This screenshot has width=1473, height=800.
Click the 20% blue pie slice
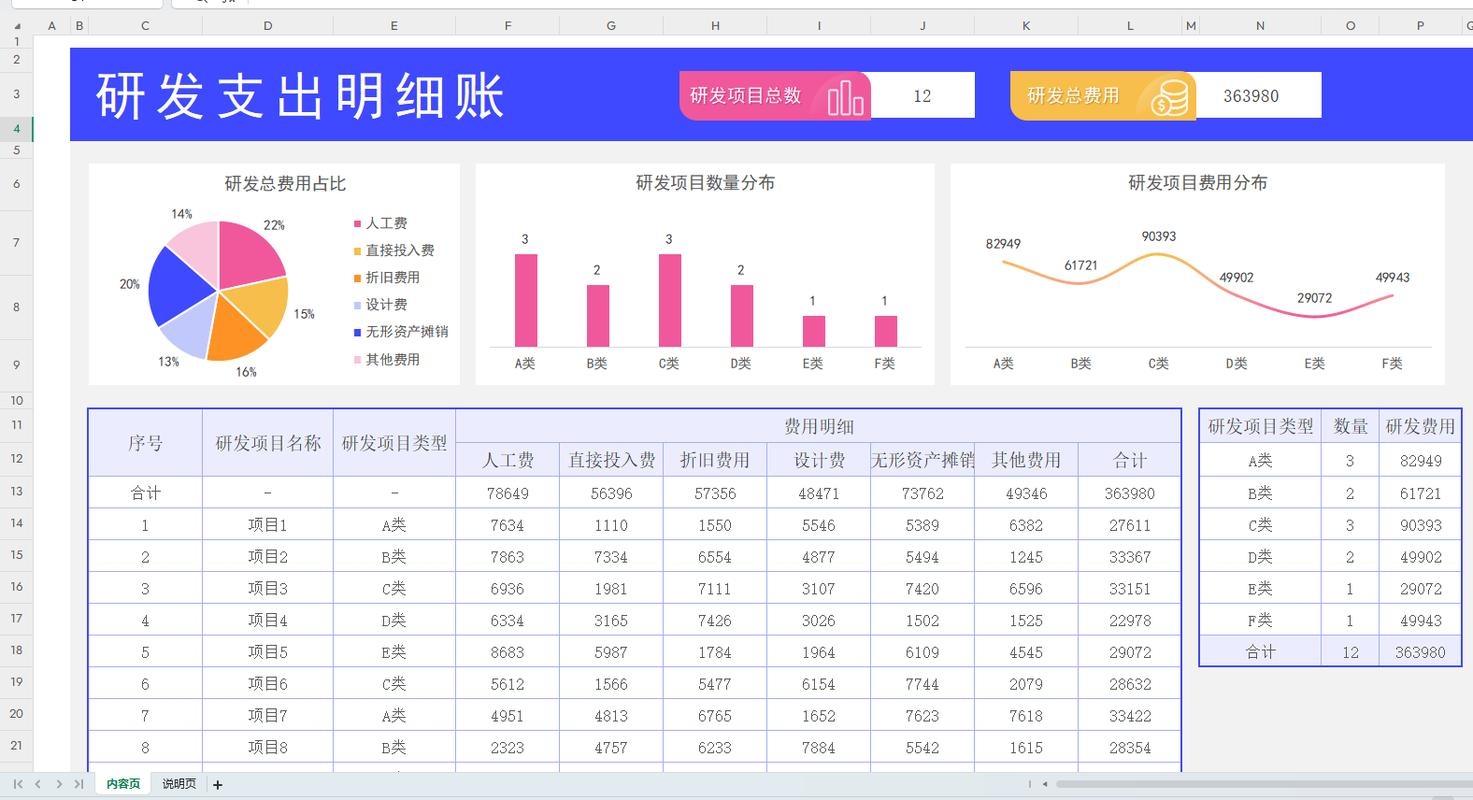click(178, 287)
